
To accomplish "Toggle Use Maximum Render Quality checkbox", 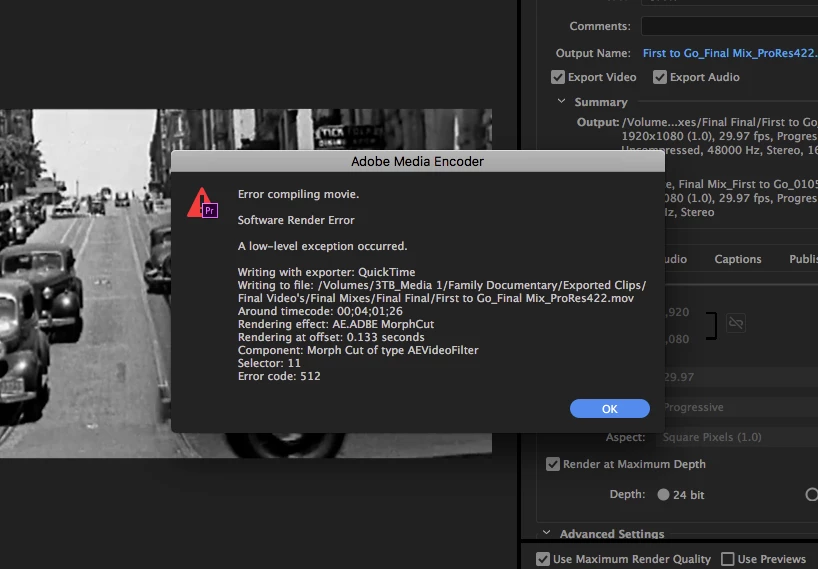I will (543, 559).
